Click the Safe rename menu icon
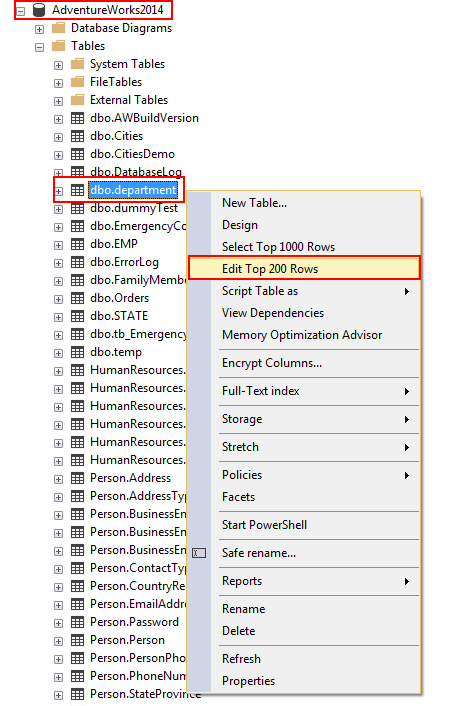This screenshot has height=706, width=475. (199, 553)
